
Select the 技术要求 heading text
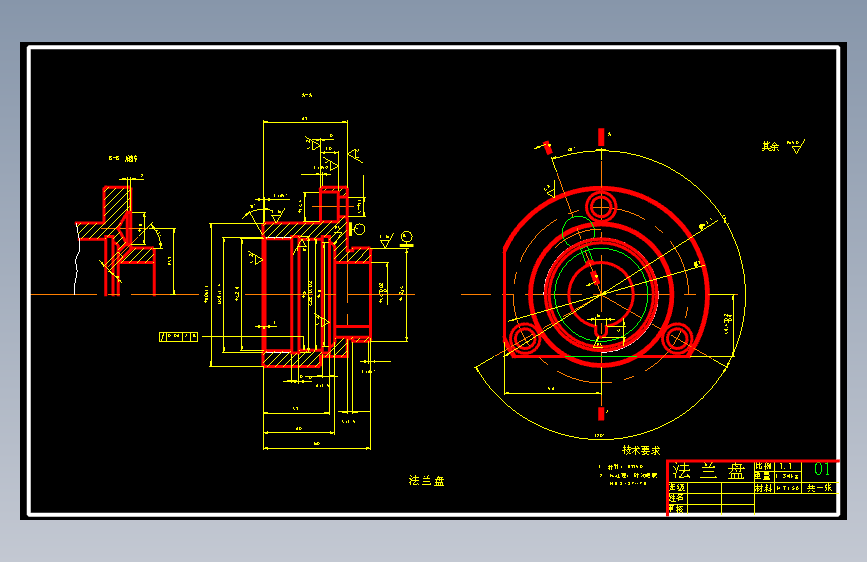[641, 450]
